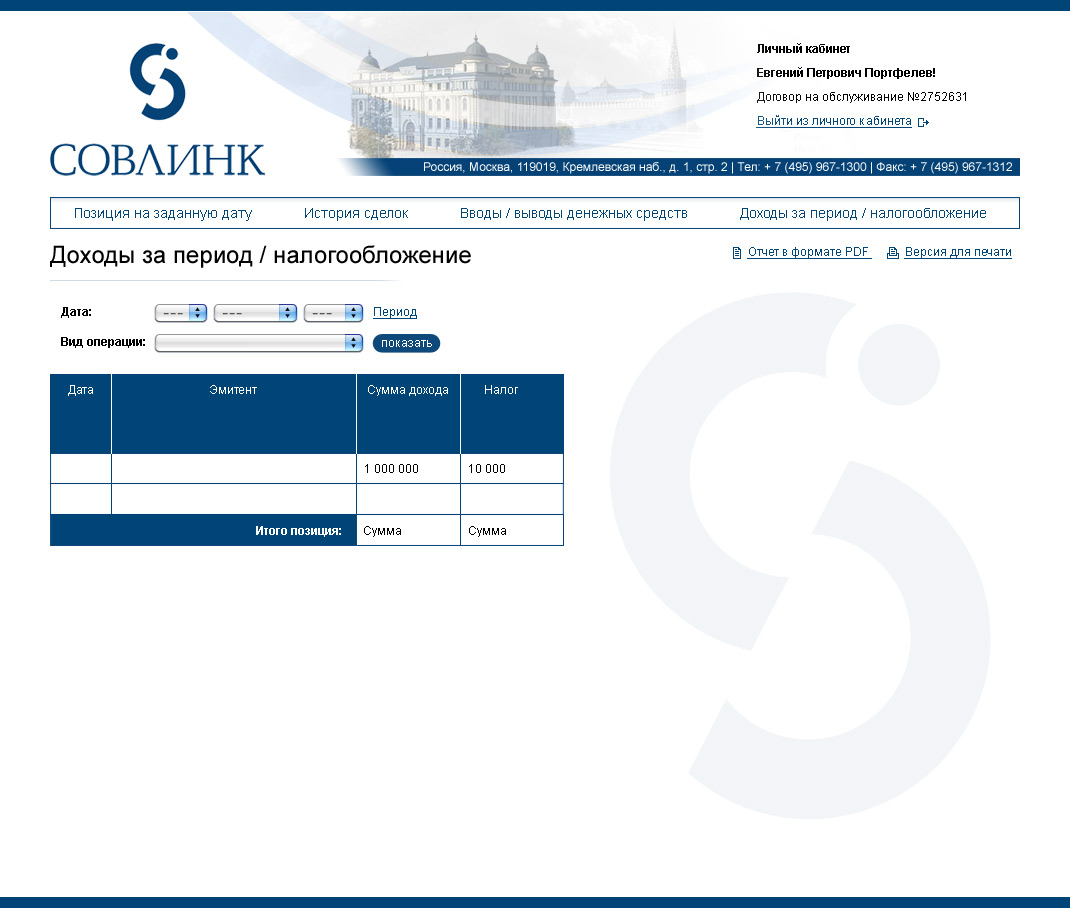This screenshot has height=908, width=1070.
Task: Click the Период link
Action: click(x=395, y=312)
